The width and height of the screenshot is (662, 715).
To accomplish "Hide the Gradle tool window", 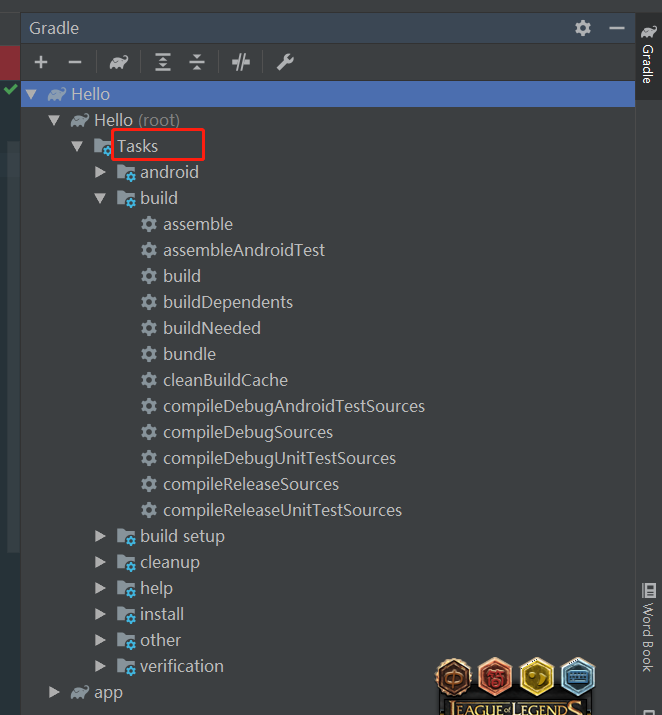I will [616, 28].
